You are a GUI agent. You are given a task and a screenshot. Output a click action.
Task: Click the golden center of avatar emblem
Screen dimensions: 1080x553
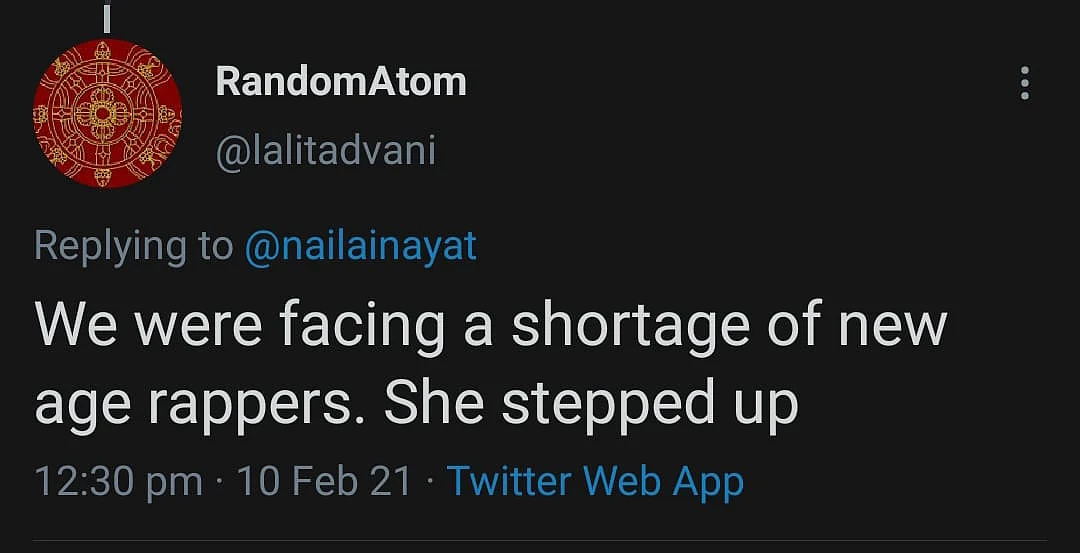click(102, 113)
